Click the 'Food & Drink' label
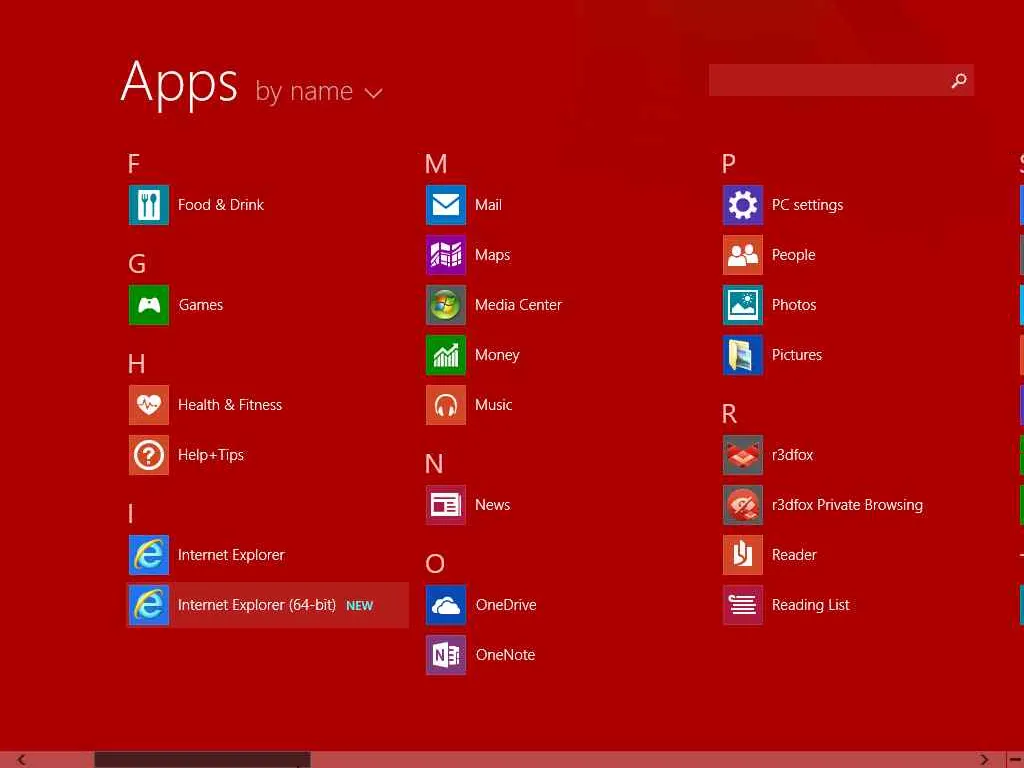This screenshot has height=768, width=1024. click(221, 205)
